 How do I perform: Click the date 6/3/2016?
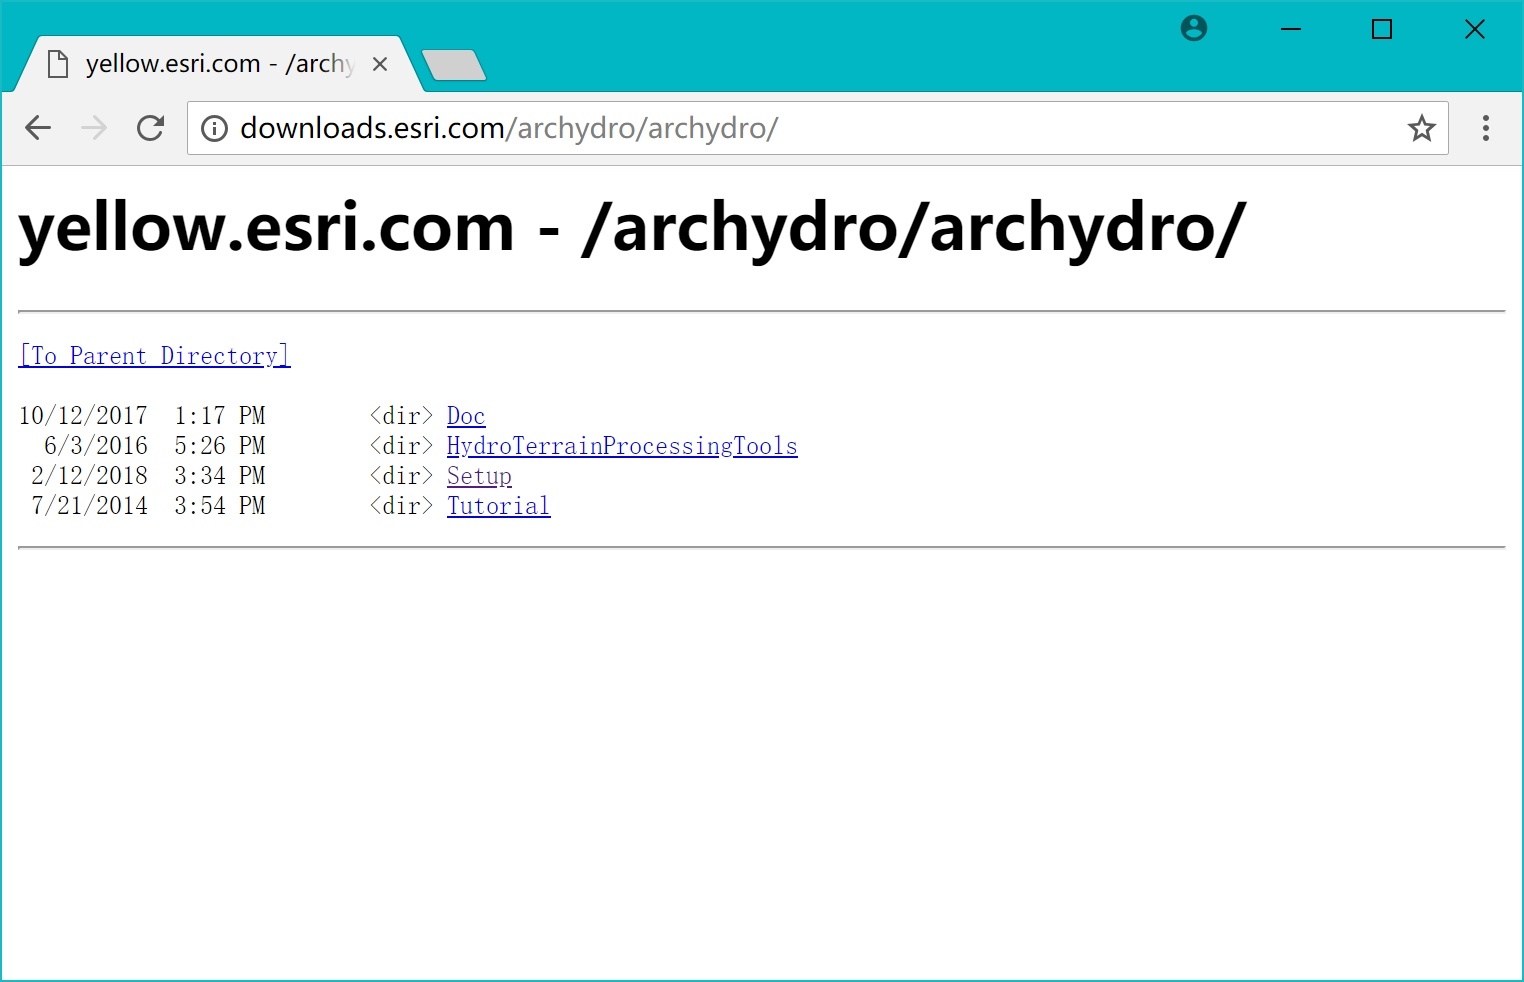tap(96, 446)
